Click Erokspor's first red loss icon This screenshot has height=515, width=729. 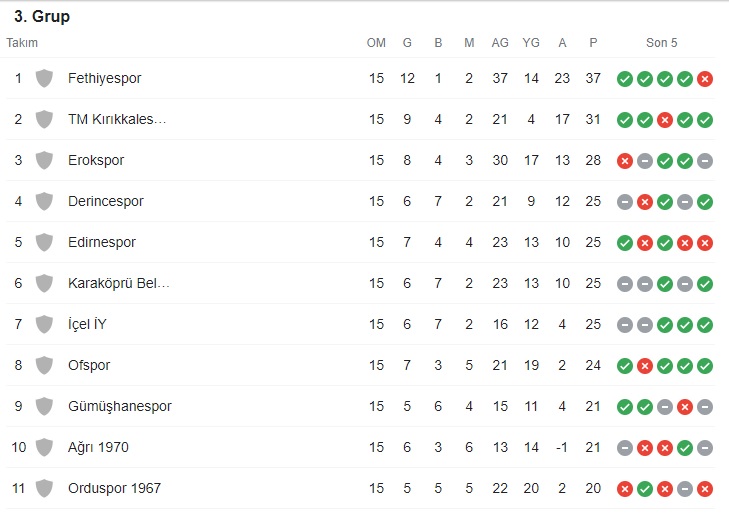pyautogui.click(x=625, y=161)
